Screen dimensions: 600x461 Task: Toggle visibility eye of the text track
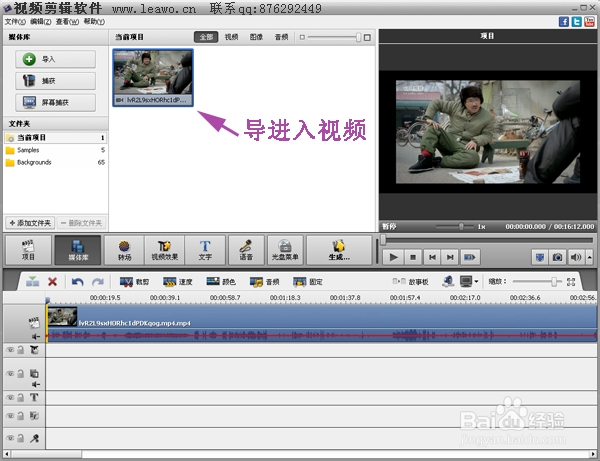click(x=11, y=398)
